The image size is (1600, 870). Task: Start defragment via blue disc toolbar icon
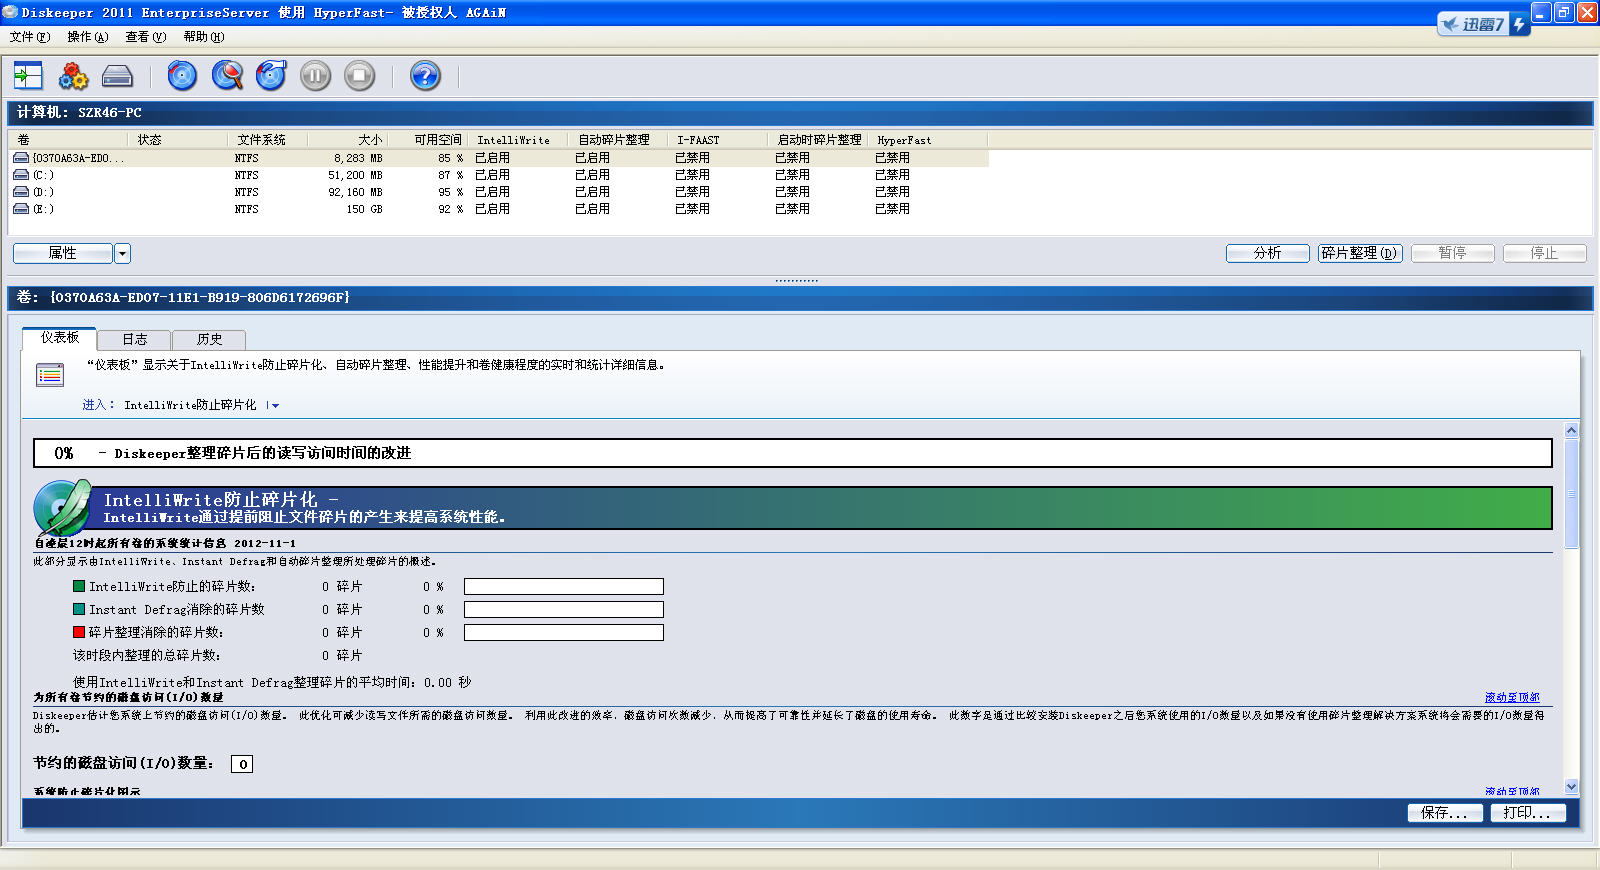point(182,76)
